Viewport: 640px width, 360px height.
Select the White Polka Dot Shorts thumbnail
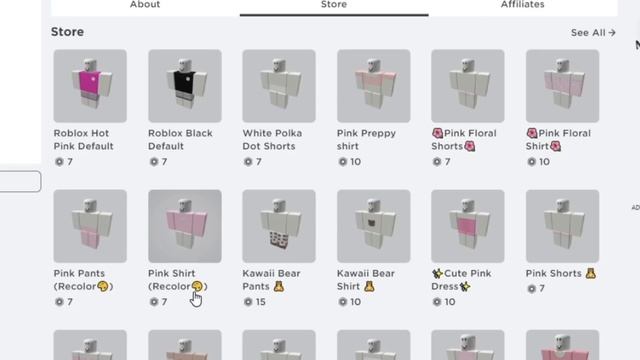(x=279, y=86)
